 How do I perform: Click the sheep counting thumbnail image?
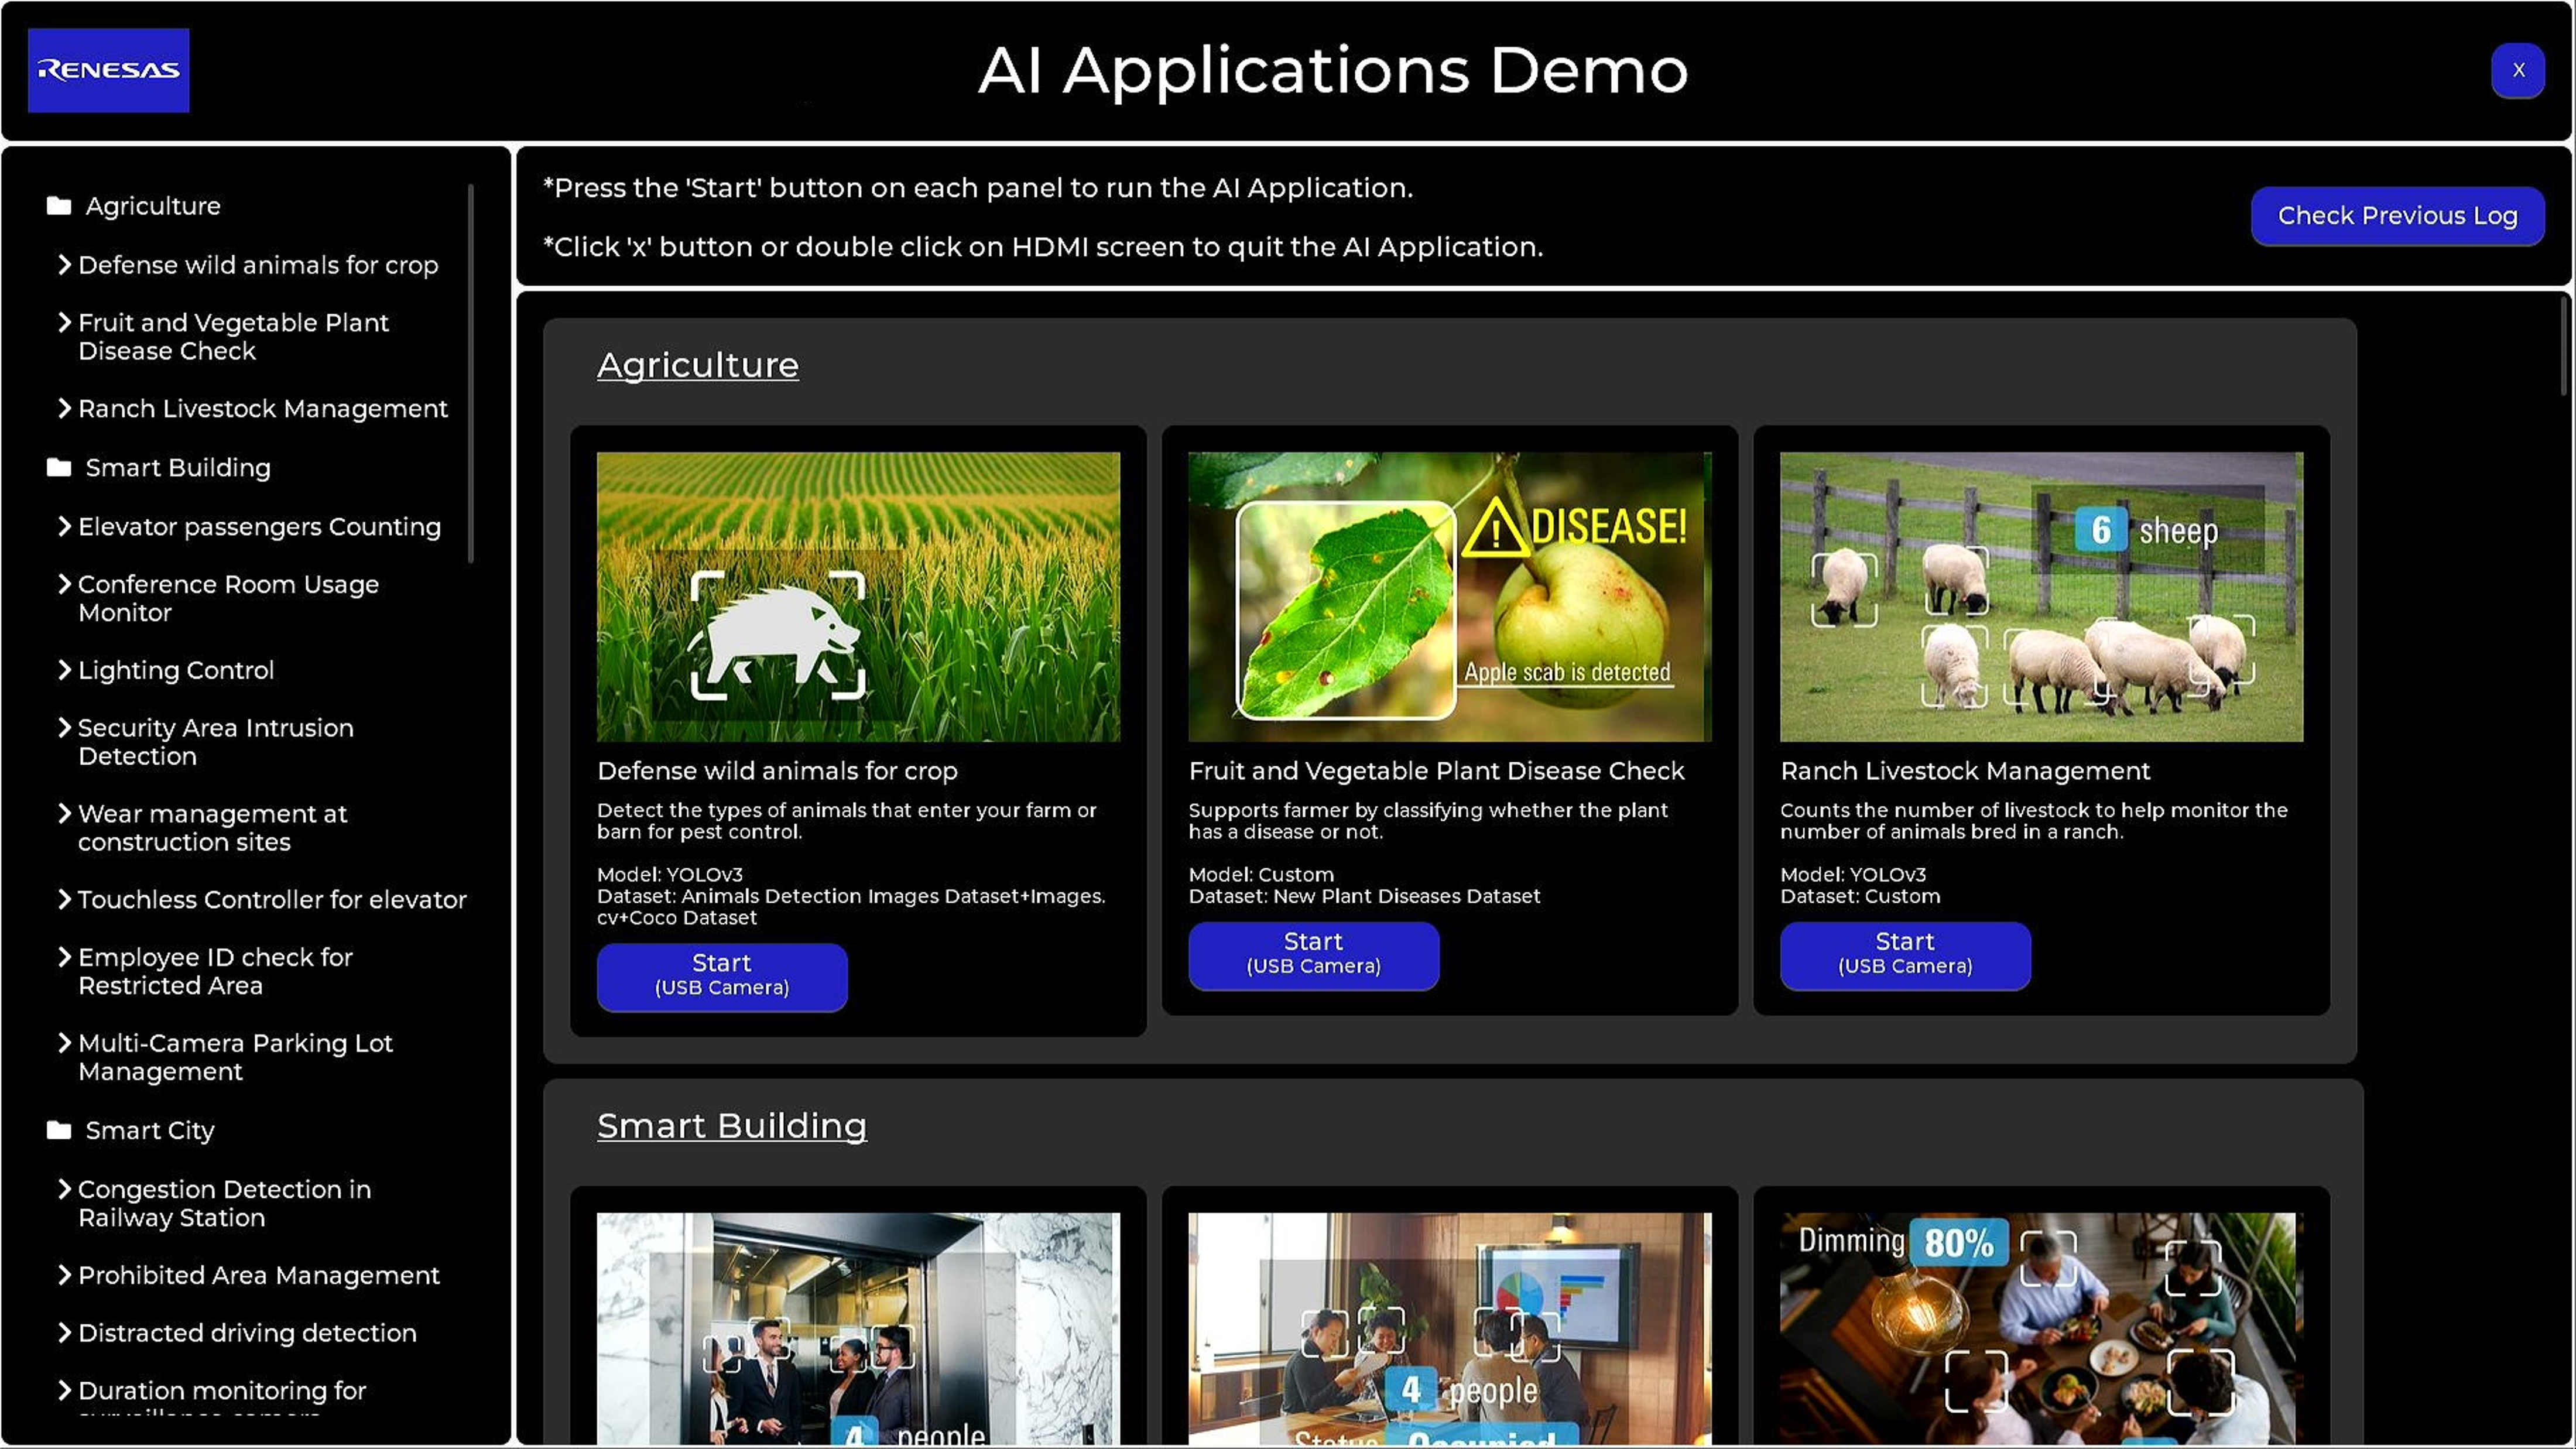tap(2040, 596)
